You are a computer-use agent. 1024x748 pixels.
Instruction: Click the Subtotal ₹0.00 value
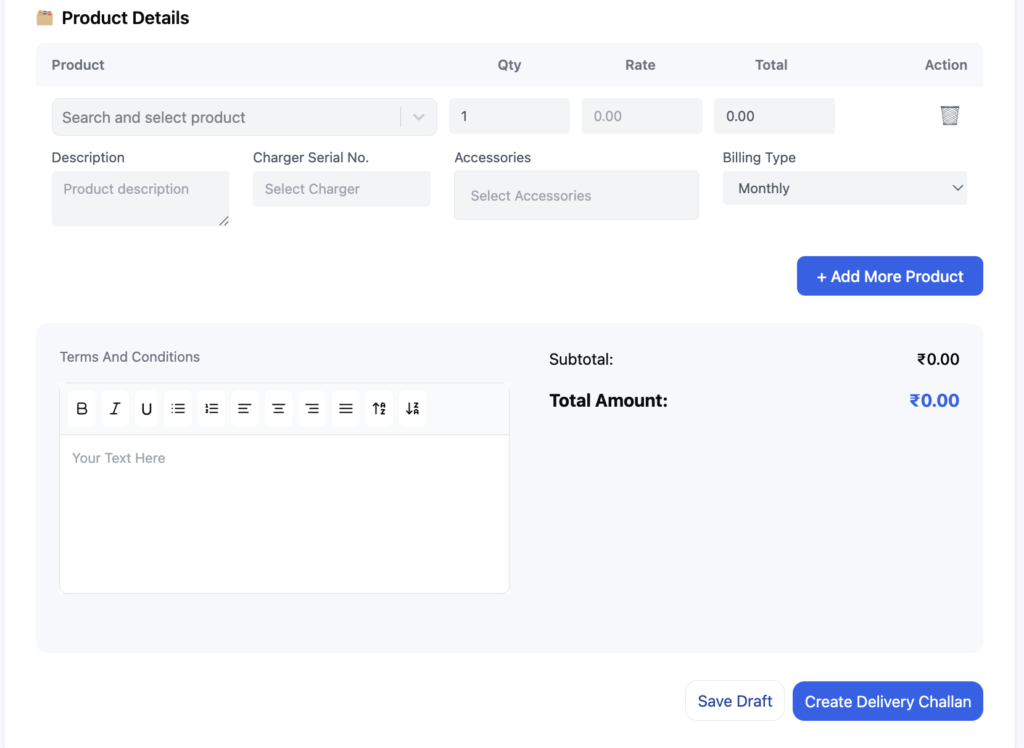938,359
